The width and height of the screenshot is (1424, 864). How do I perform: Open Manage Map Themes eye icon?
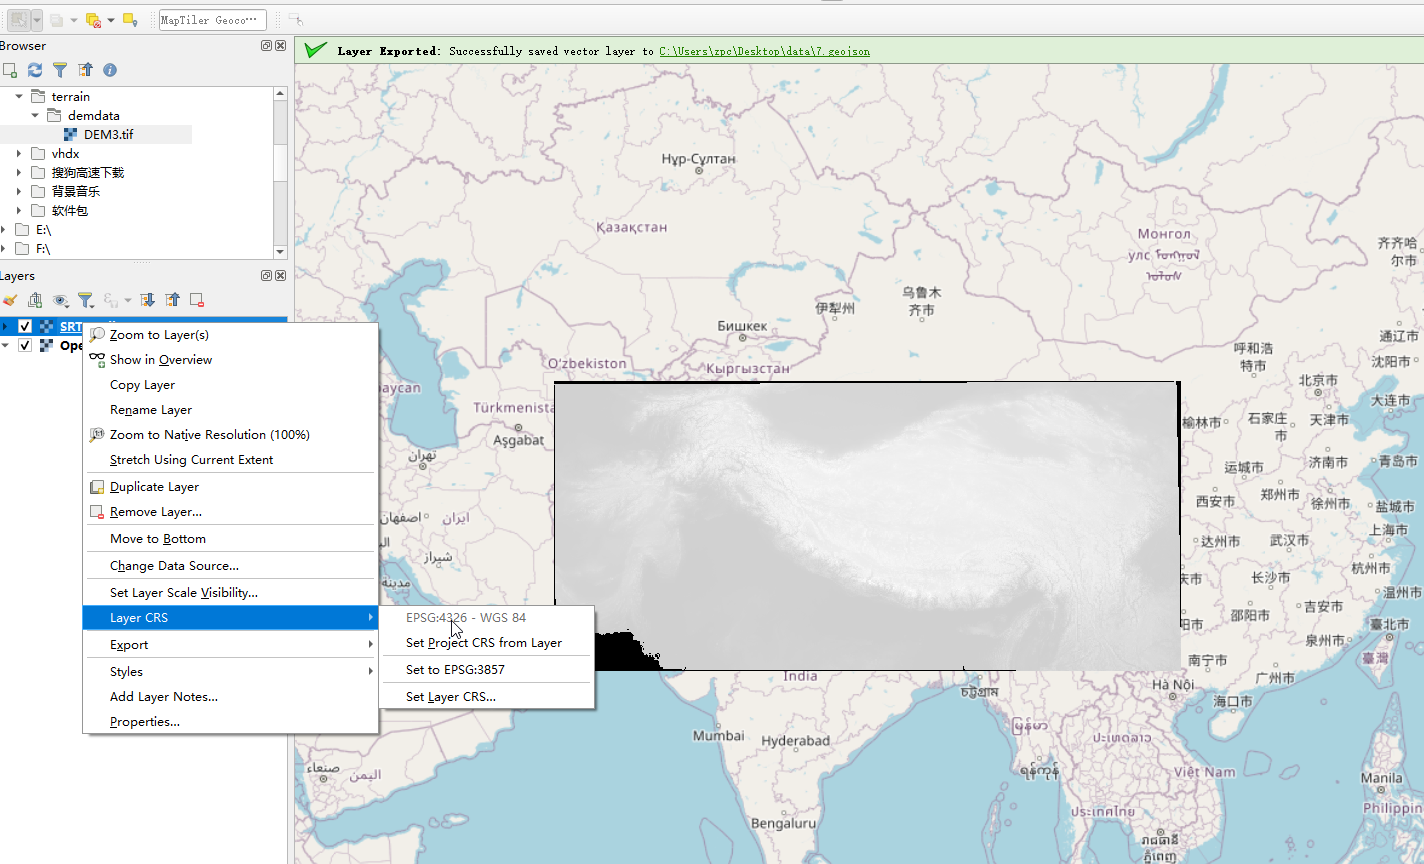tap(61, 300)
